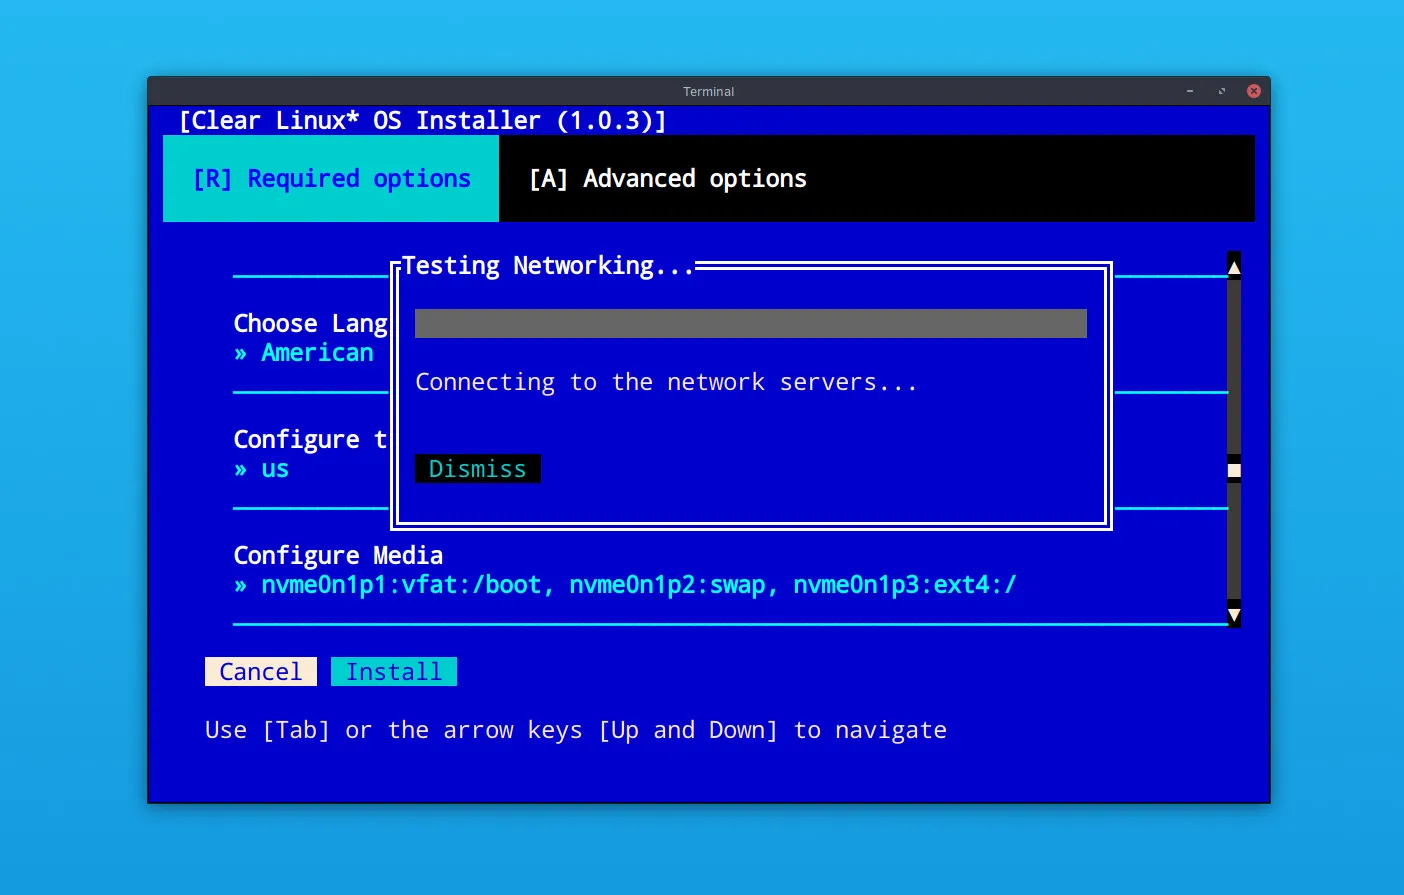Click the 'us' keyboard value

click(x=275, y=470)
